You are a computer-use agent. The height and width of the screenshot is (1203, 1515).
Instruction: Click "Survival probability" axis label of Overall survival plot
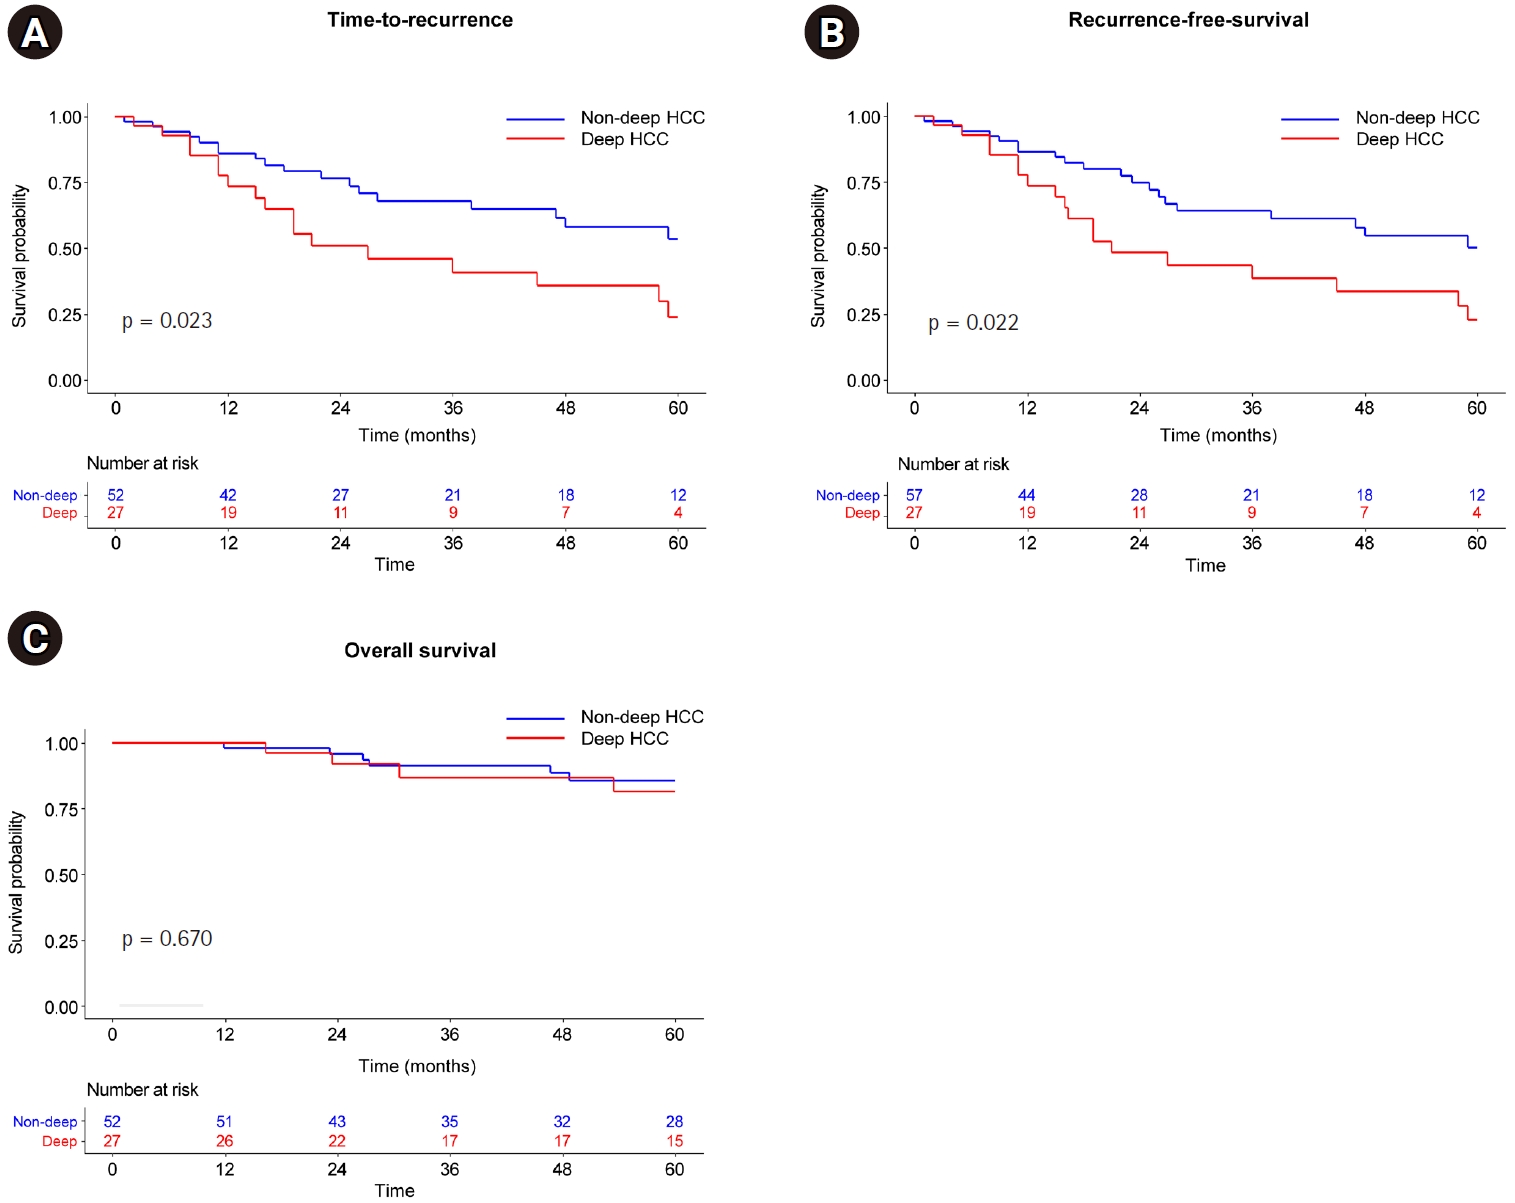(16, 882)
